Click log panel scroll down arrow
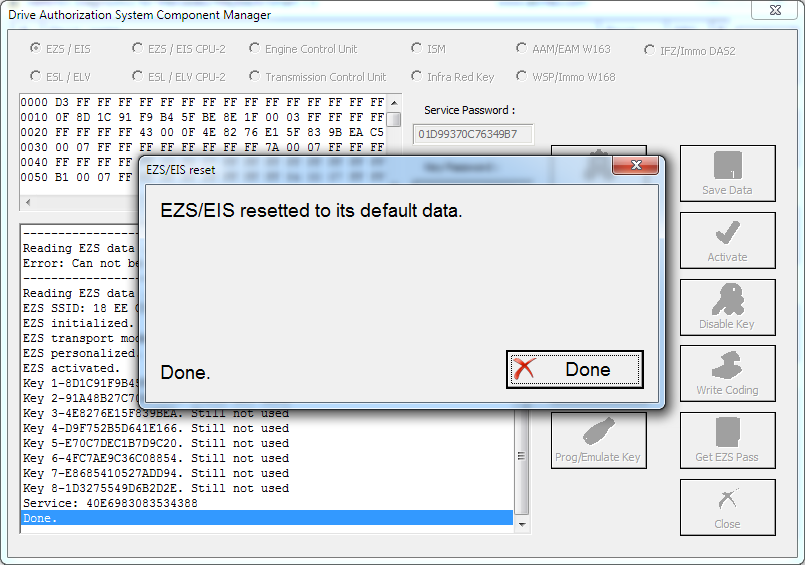Image resolution: width=805 pixels, height=565 pixels. coord(522,524)
